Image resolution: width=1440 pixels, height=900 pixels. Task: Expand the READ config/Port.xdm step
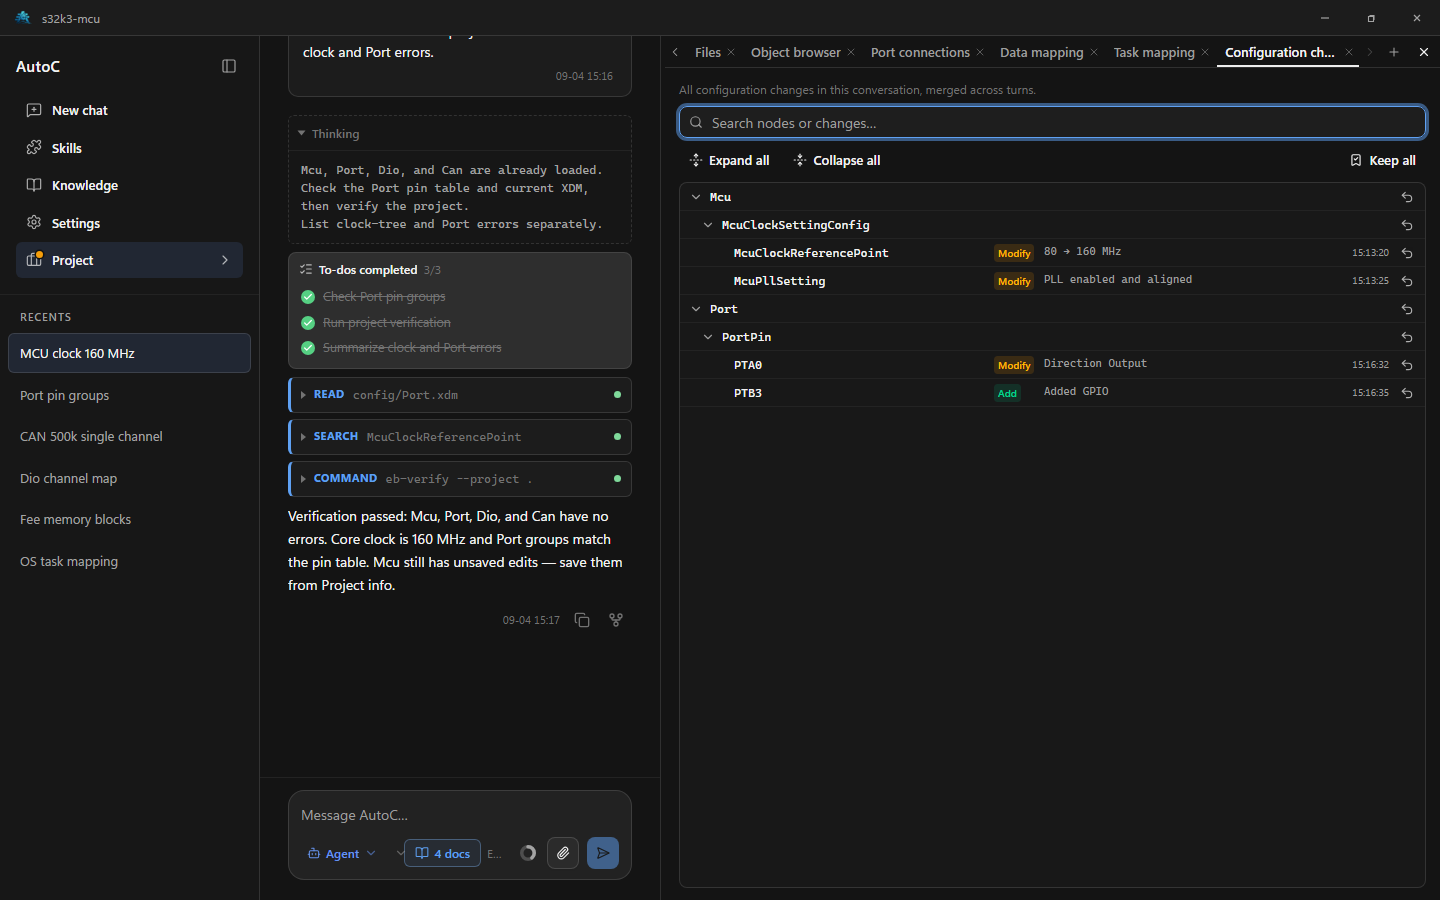tap(460, 395)
